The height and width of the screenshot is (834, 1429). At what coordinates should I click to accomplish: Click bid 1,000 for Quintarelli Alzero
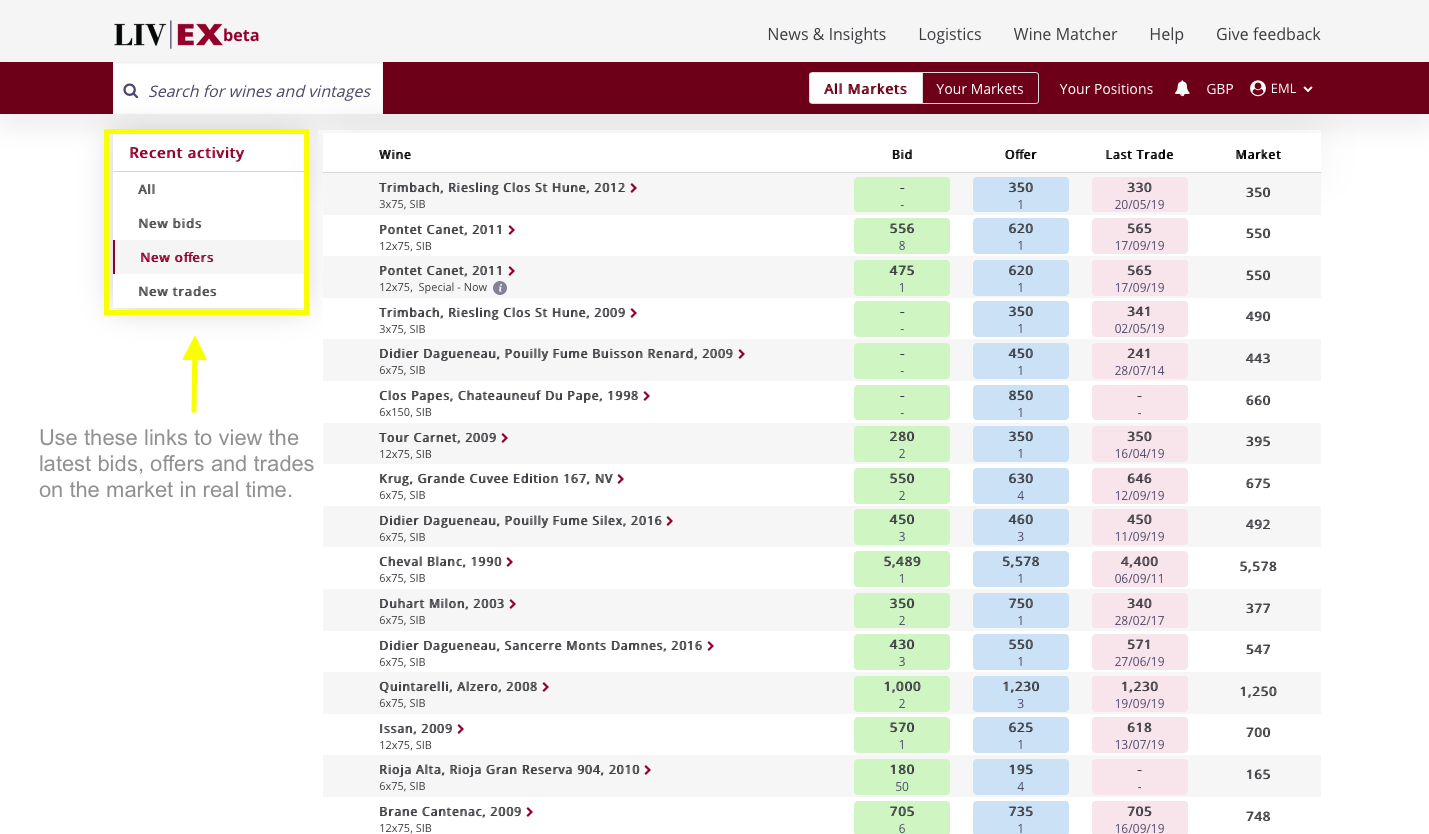click(x=902, y=694)
